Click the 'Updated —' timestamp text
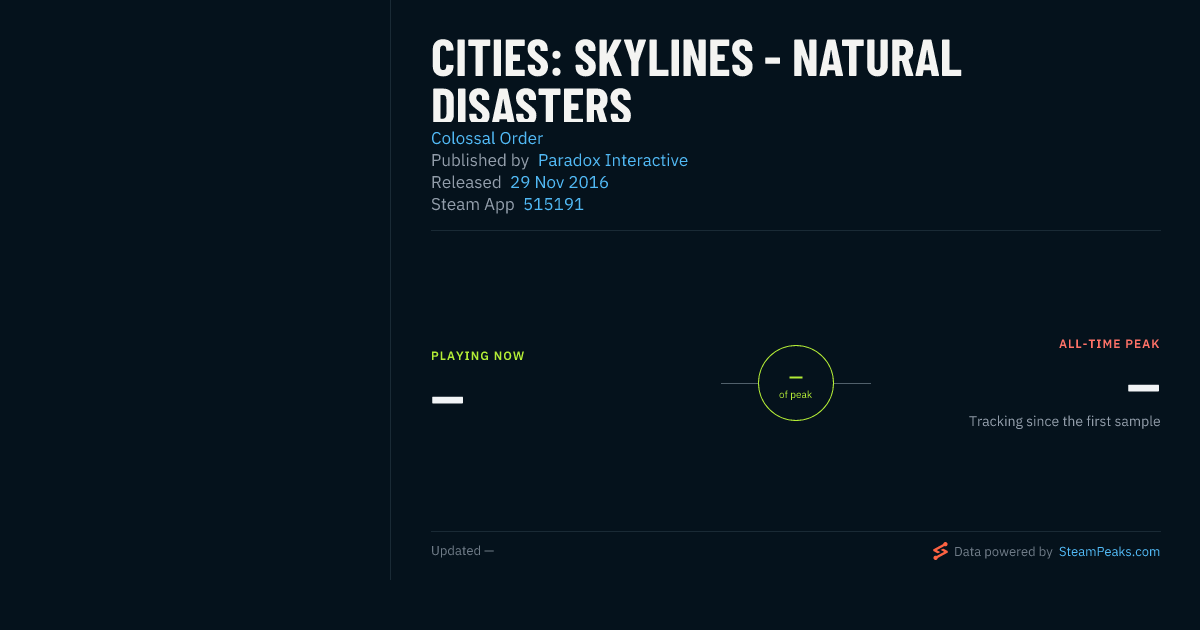The width and height of the screenshot is (1200, 630). (463, 551)
